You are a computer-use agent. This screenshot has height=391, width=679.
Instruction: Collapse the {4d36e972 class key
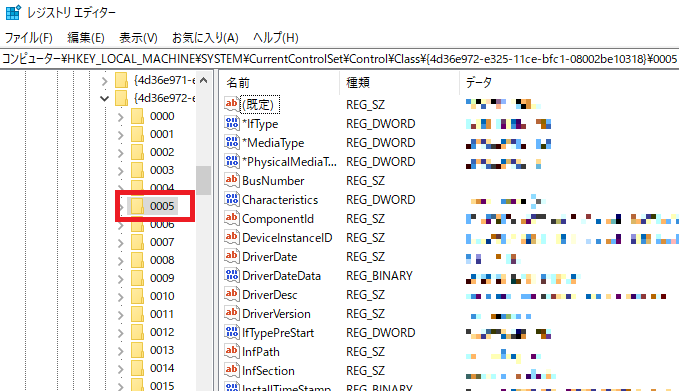[104, 99]
